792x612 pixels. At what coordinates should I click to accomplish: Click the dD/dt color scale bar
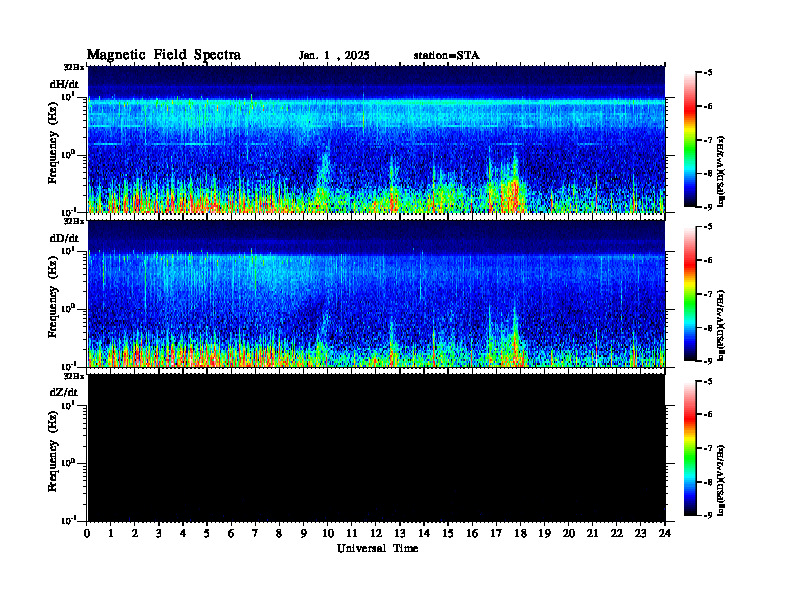(x=690, y=294)
